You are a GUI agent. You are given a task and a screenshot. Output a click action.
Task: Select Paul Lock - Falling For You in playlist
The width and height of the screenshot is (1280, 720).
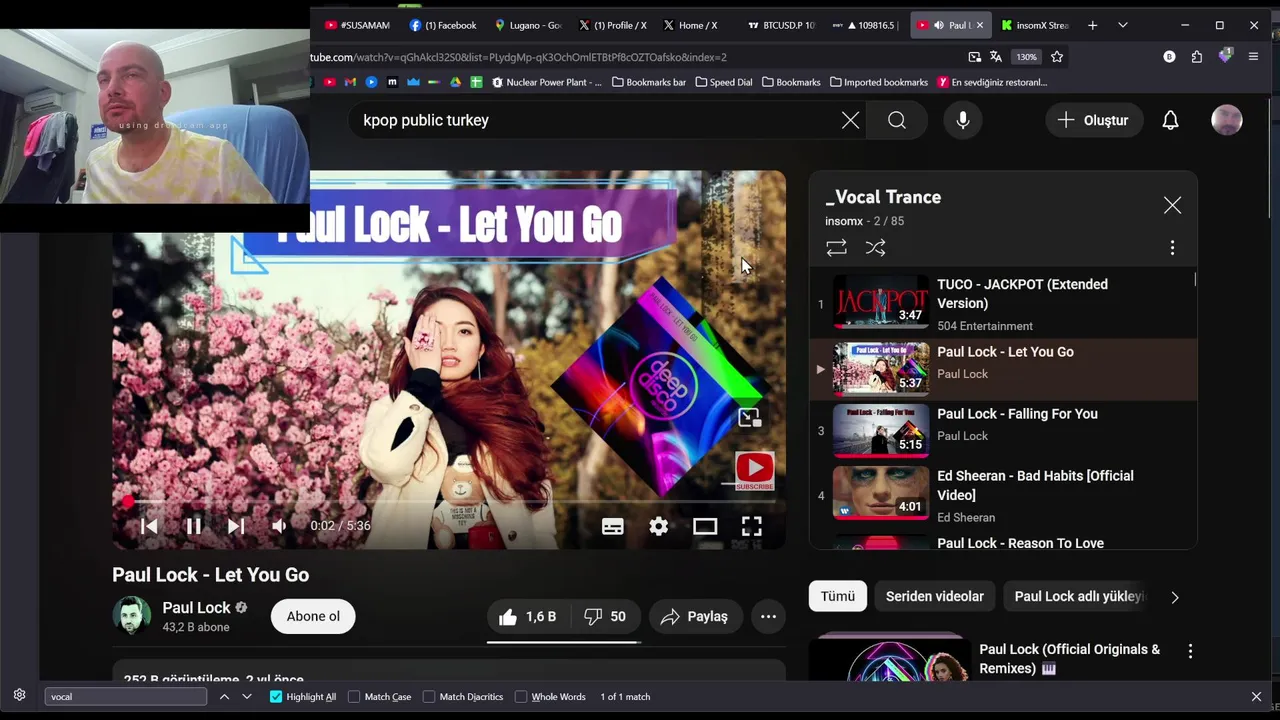(x=1003, y=431)
